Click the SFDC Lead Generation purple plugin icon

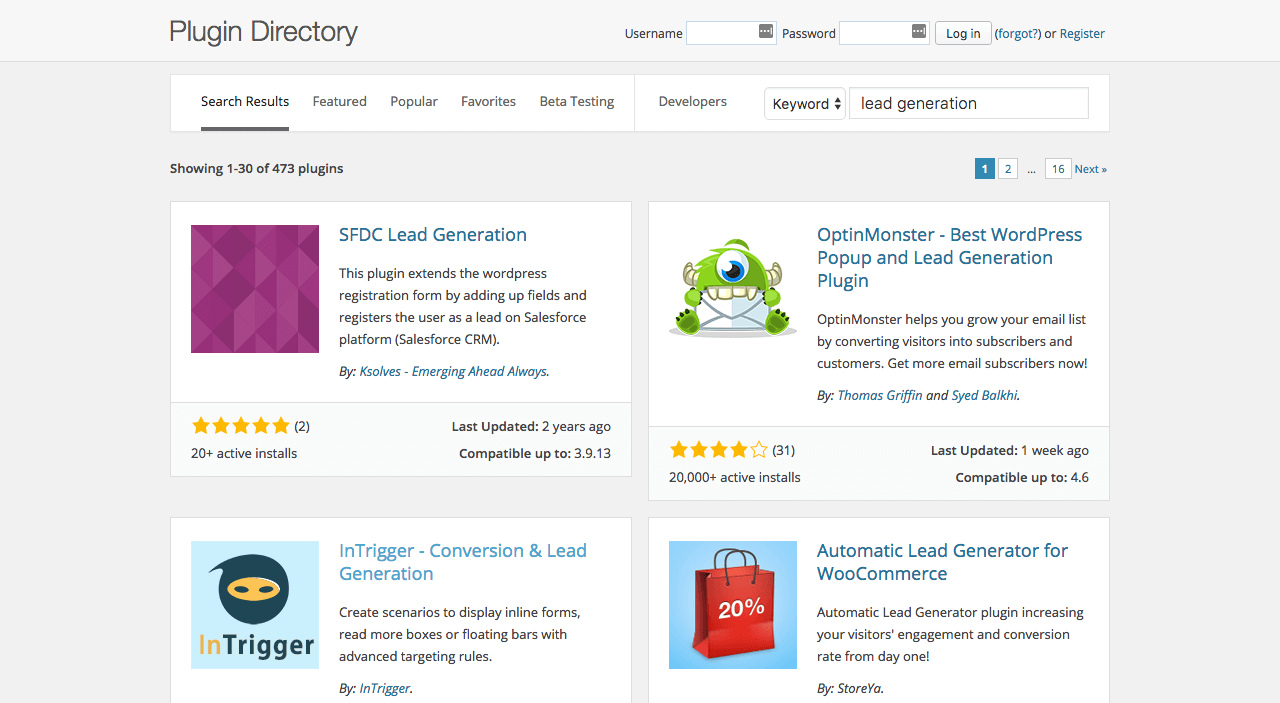tap(255, 289)
